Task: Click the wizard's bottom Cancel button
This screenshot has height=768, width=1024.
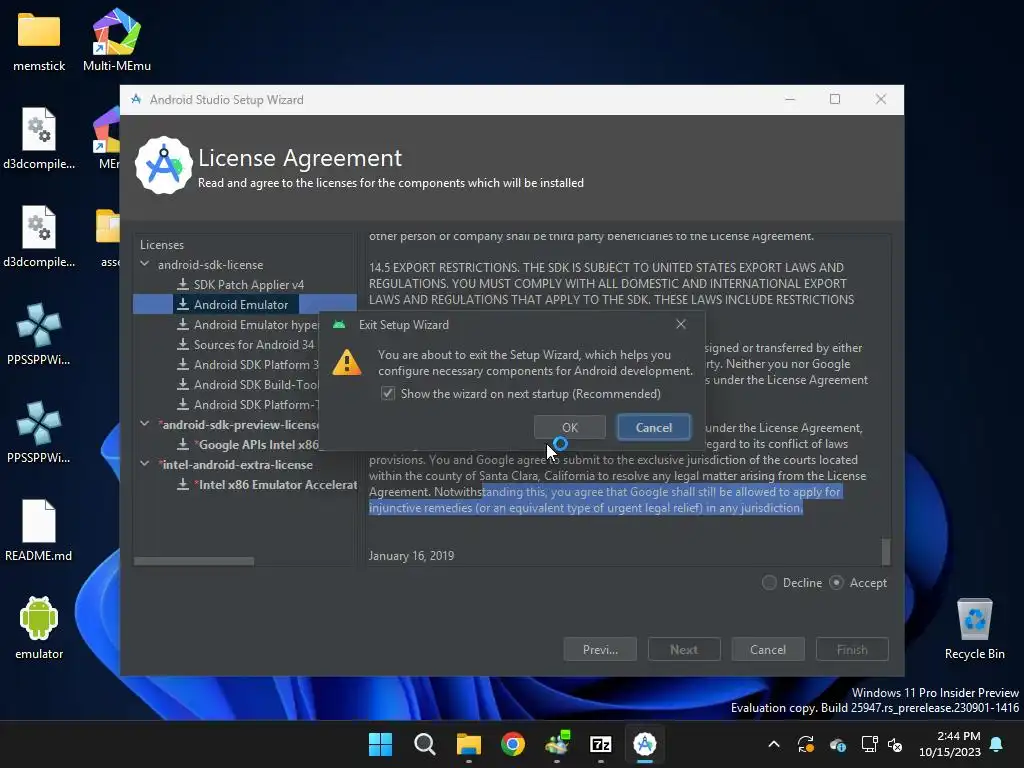Action: coord(768,650)
